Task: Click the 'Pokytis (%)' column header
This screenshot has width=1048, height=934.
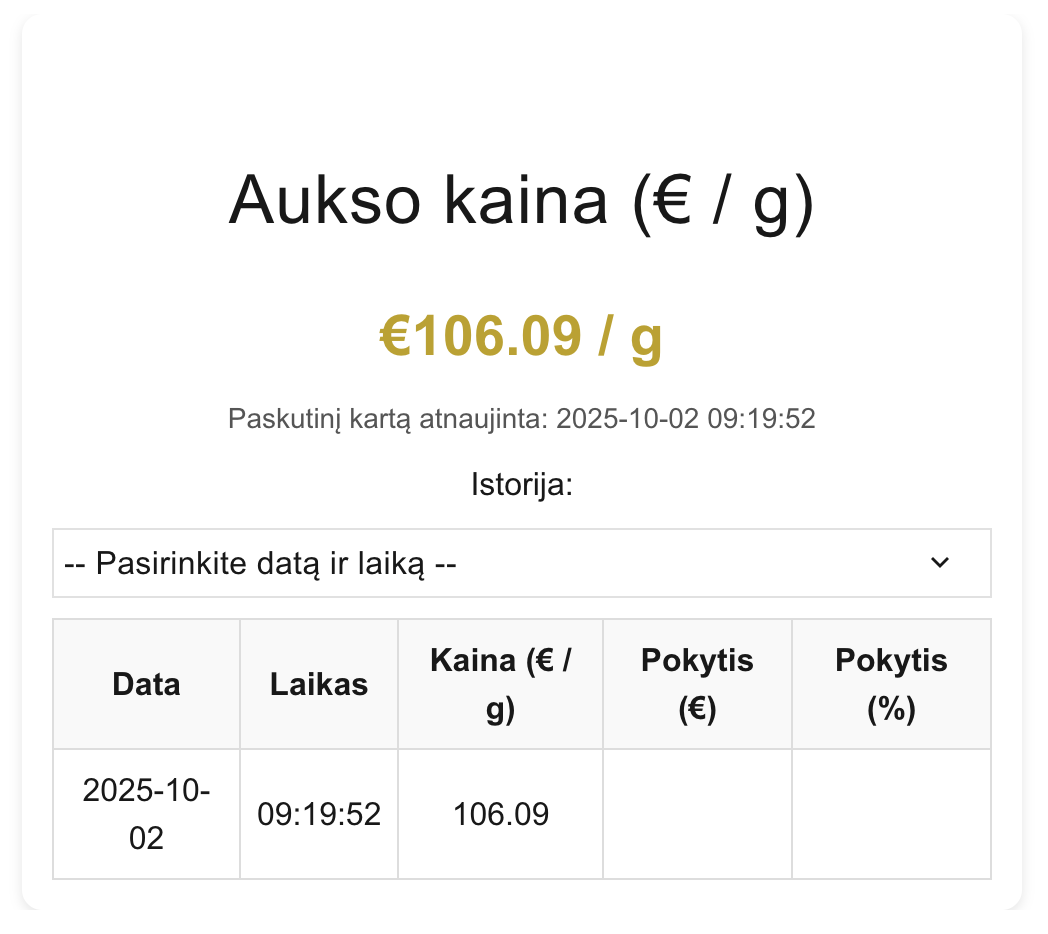Action: pyautogui.click(x=891, y=684)
